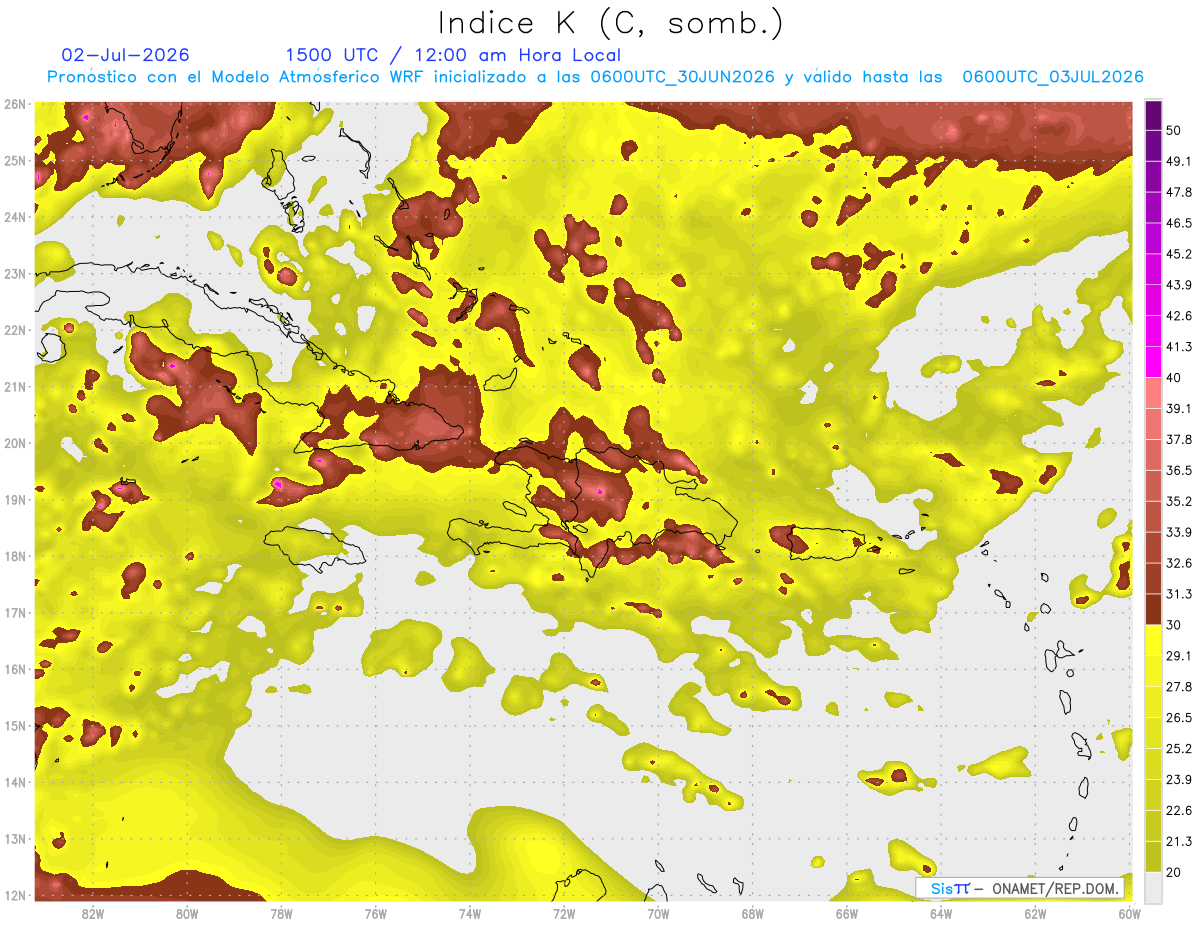The width and height of the screenshot is (1200, 927).
Task: Click the '50' color scale value
Action: click(x=1175, y=130)
